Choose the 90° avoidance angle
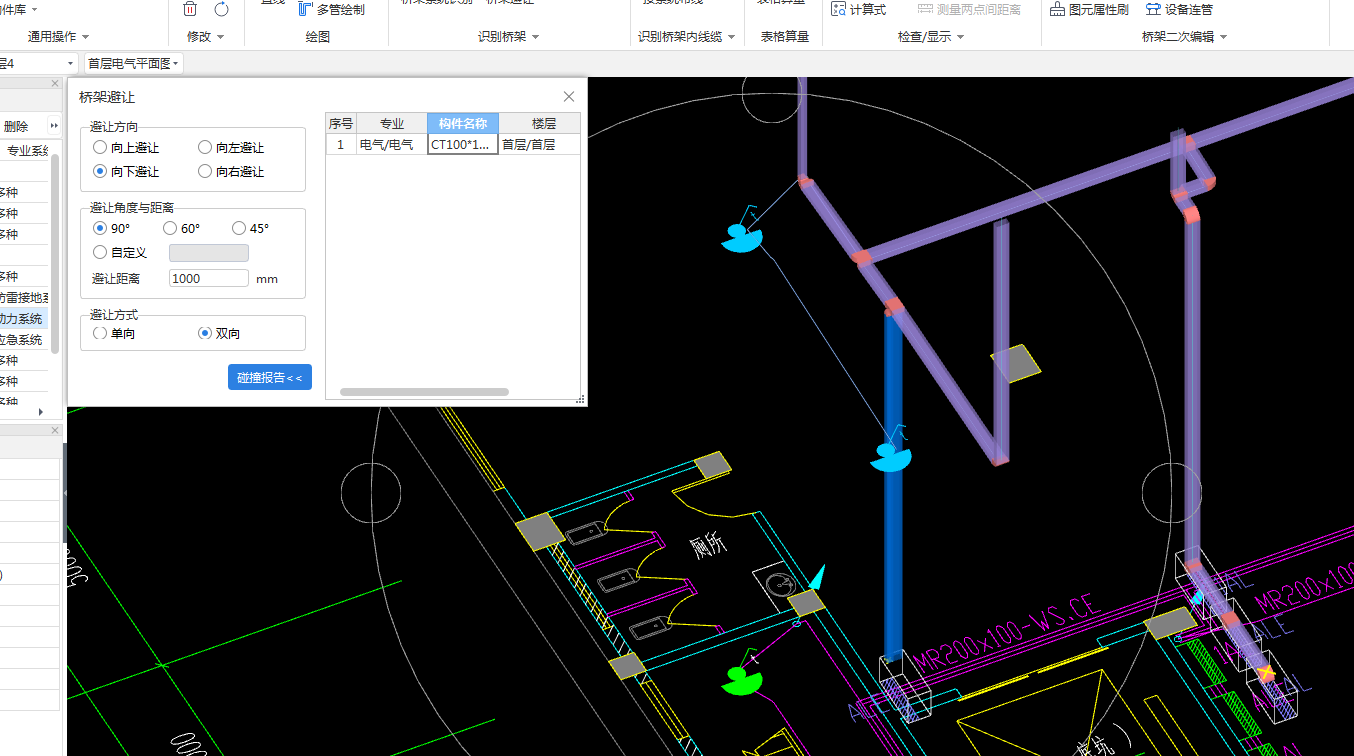Screen dimensions: 1354x756 pos(112,228)
